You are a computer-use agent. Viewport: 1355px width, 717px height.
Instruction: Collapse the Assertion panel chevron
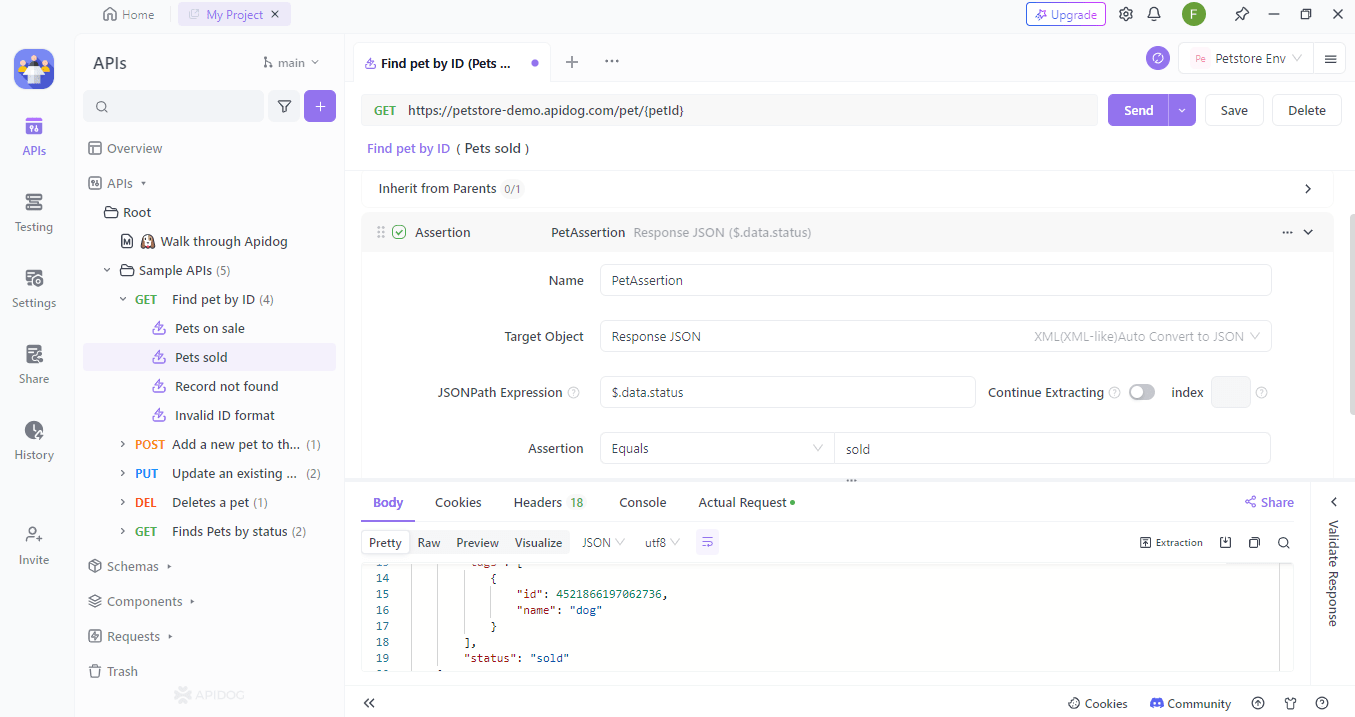tap(1308, 232)
